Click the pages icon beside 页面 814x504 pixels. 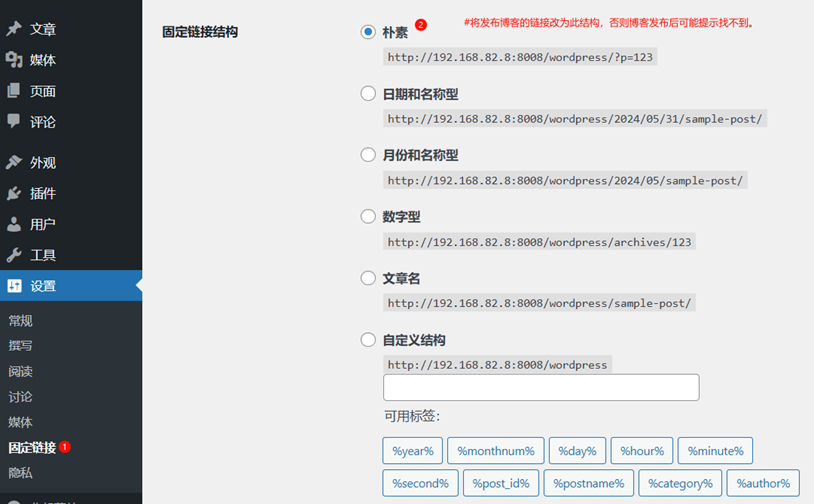coord(14,91)
